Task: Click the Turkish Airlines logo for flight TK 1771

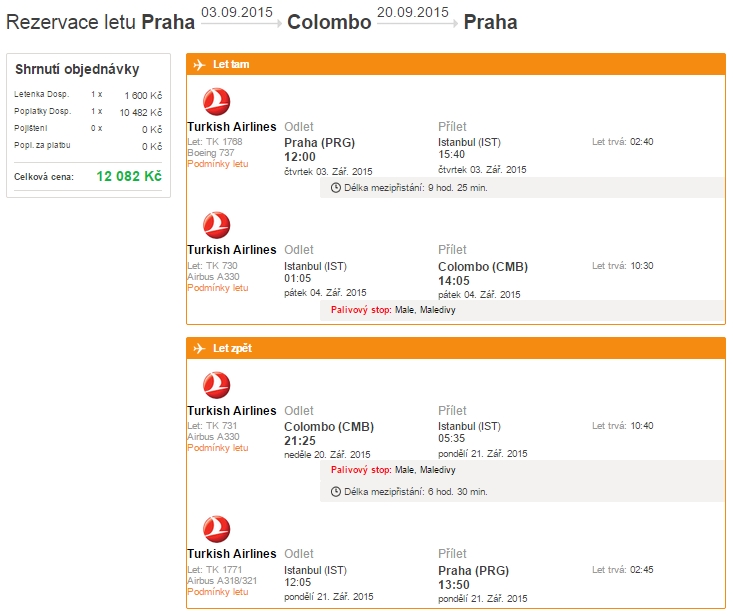Action: [x=216, y=529]
